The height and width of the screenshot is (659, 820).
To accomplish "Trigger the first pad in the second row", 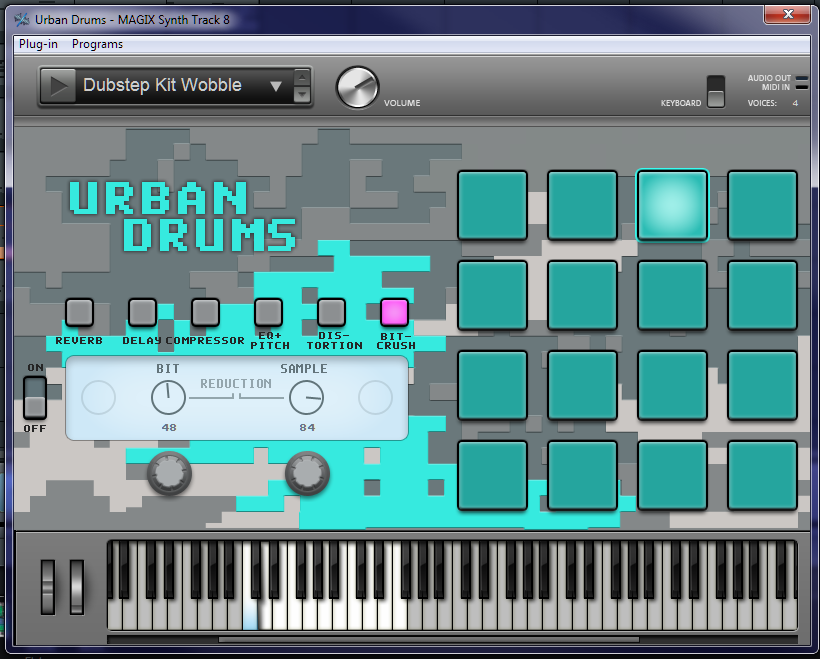I will [x=492, y=296].
